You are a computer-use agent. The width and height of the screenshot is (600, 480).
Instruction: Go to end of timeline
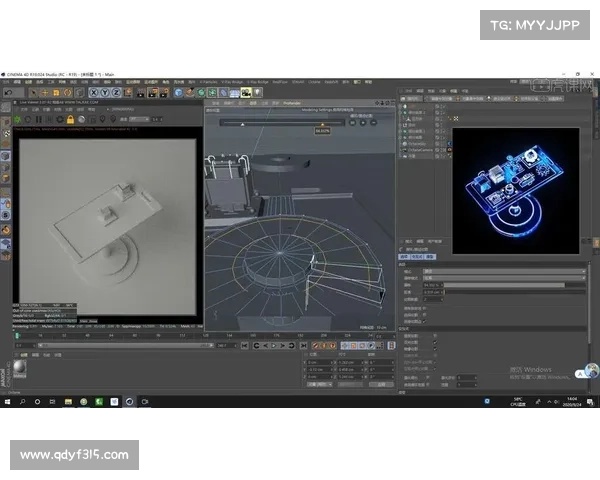[303, 346]
